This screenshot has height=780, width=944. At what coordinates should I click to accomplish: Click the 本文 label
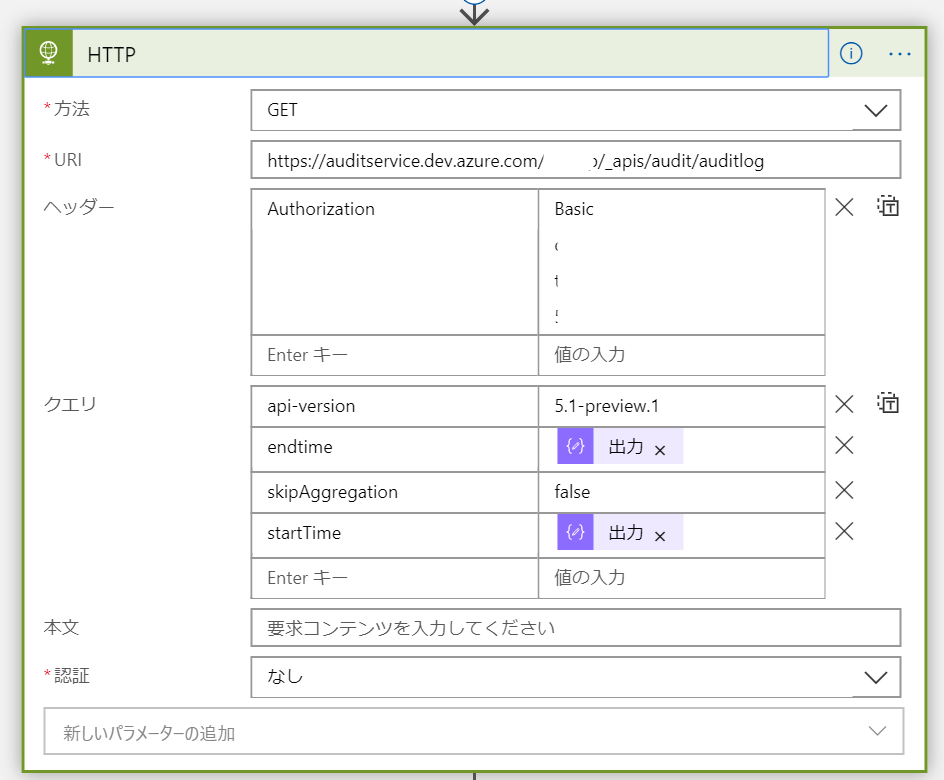61,627
